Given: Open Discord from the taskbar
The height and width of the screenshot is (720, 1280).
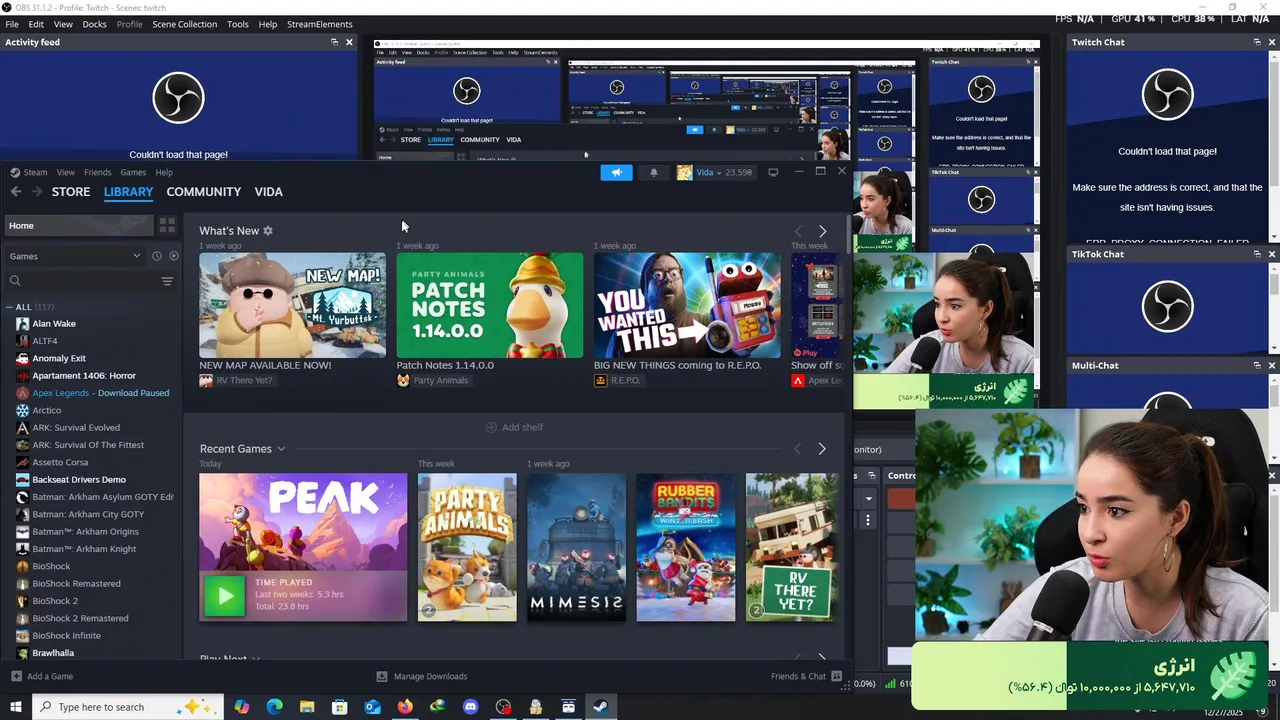Looking at the screenshot, I should (470, 707).
